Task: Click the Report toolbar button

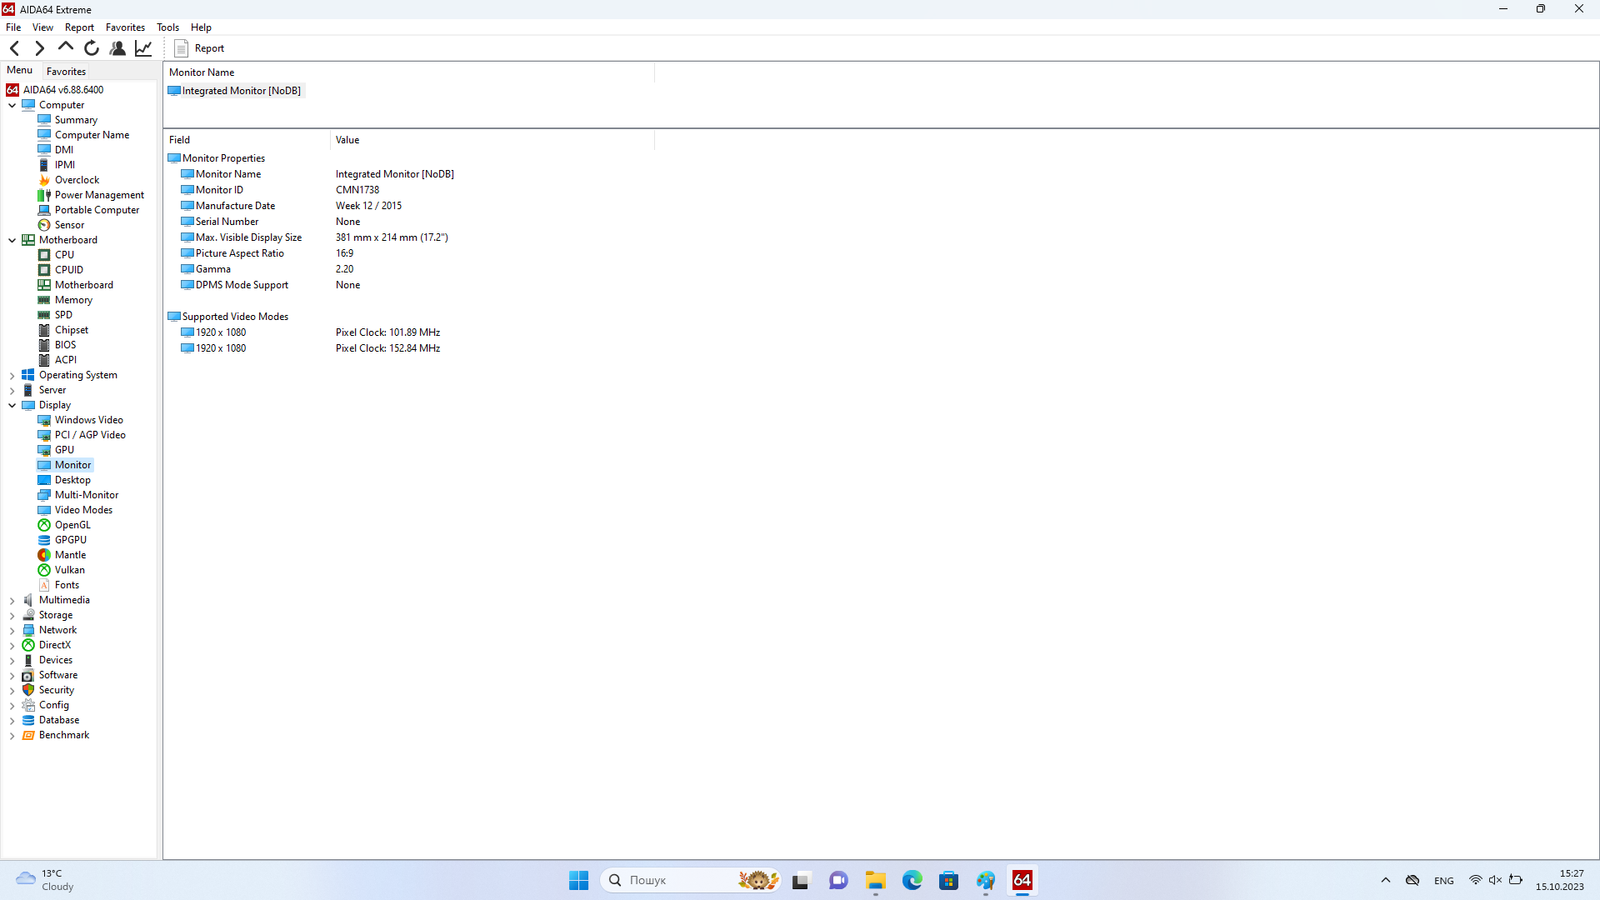Action: point(199,48)
